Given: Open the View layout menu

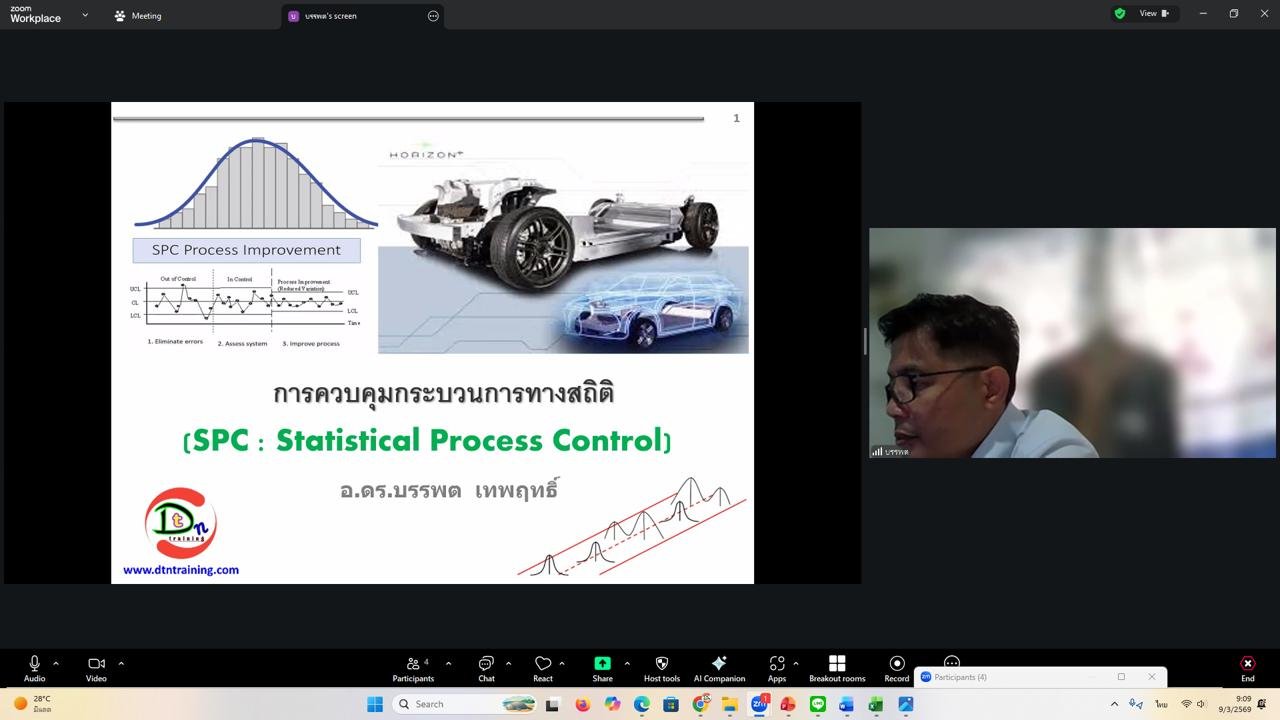Looking at the screenshot, I should click(x=1154, y=14).
